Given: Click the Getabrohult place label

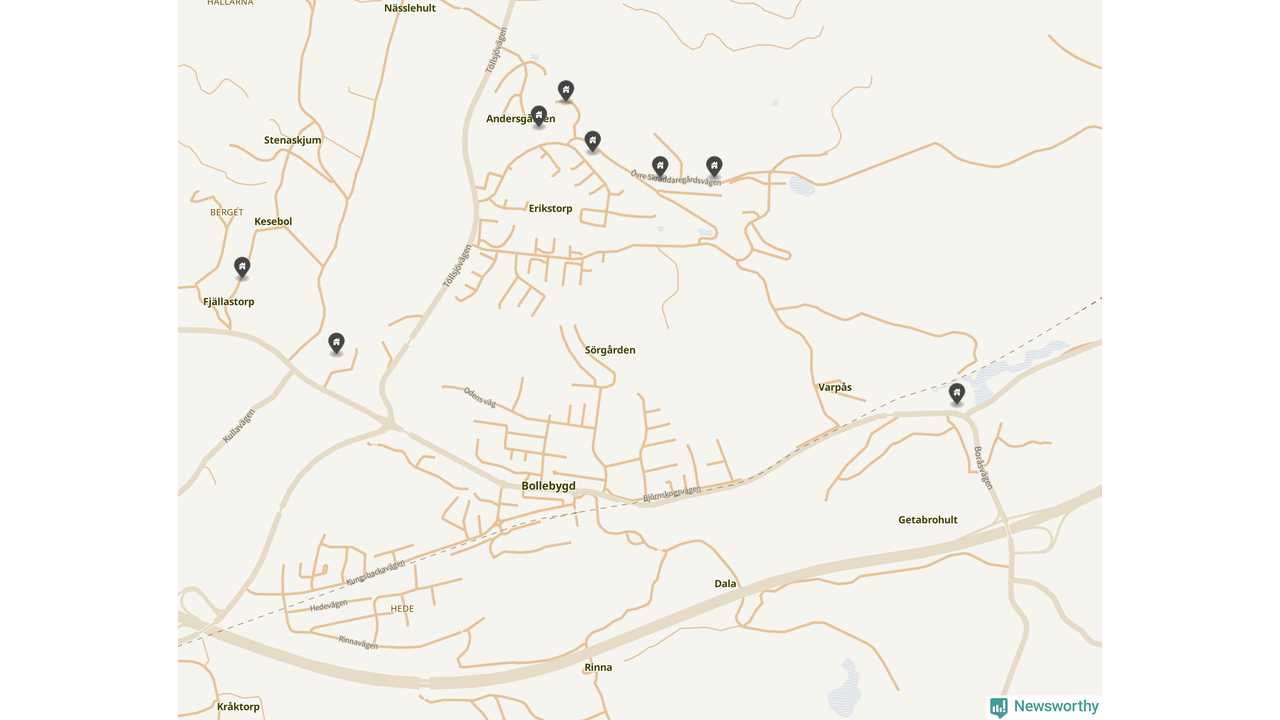Looking at the screenshot, I should point(928,520).
